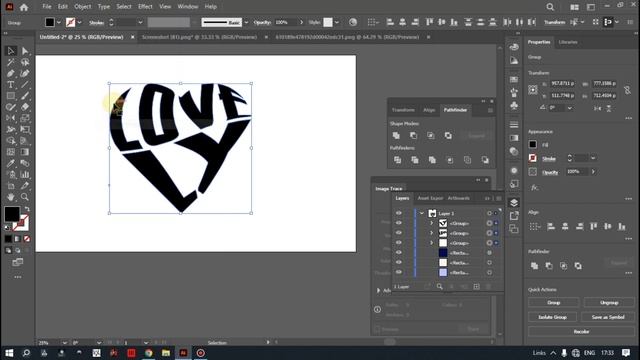Viewport: 640px width, 360px height.
Task: Toggle visibility of the second Group sublayer
Action: pyautogui.click(x=399, y=233)
